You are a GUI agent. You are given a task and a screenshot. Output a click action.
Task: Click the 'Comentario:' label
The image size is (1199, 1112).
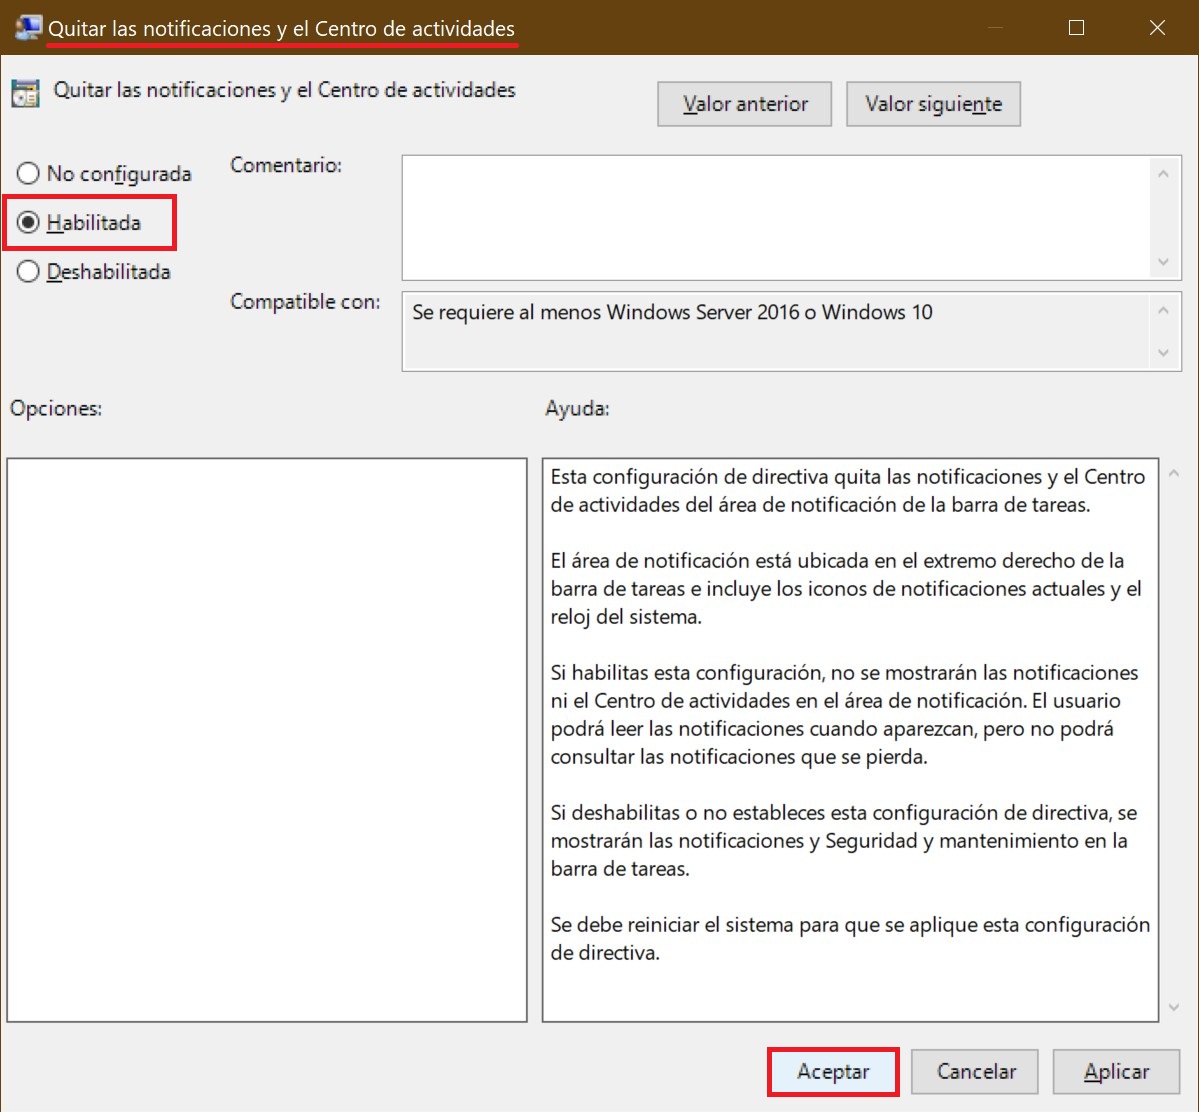pos(286,165)
